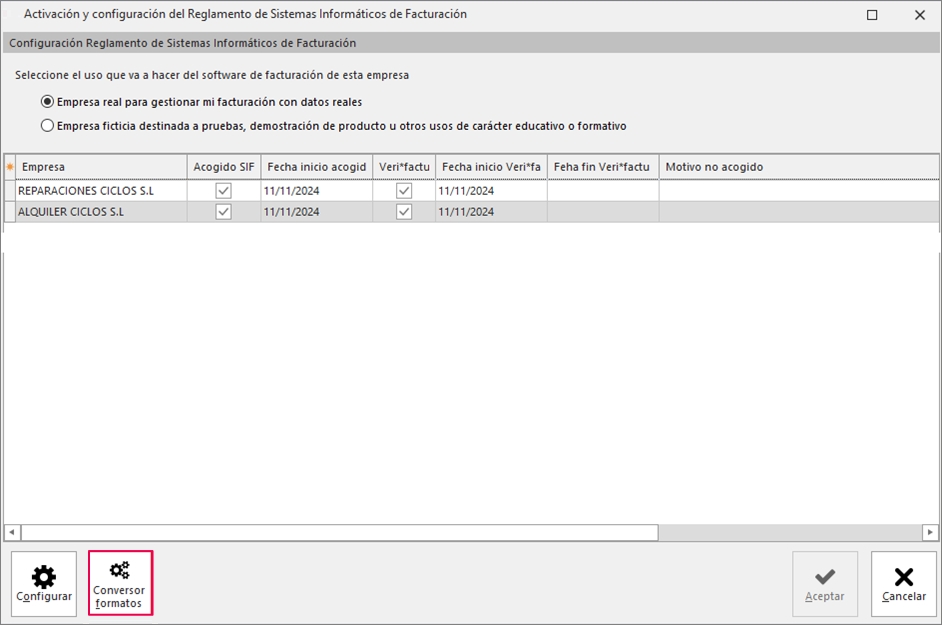Close the dialog with the X icon

[x=920, y=15]
